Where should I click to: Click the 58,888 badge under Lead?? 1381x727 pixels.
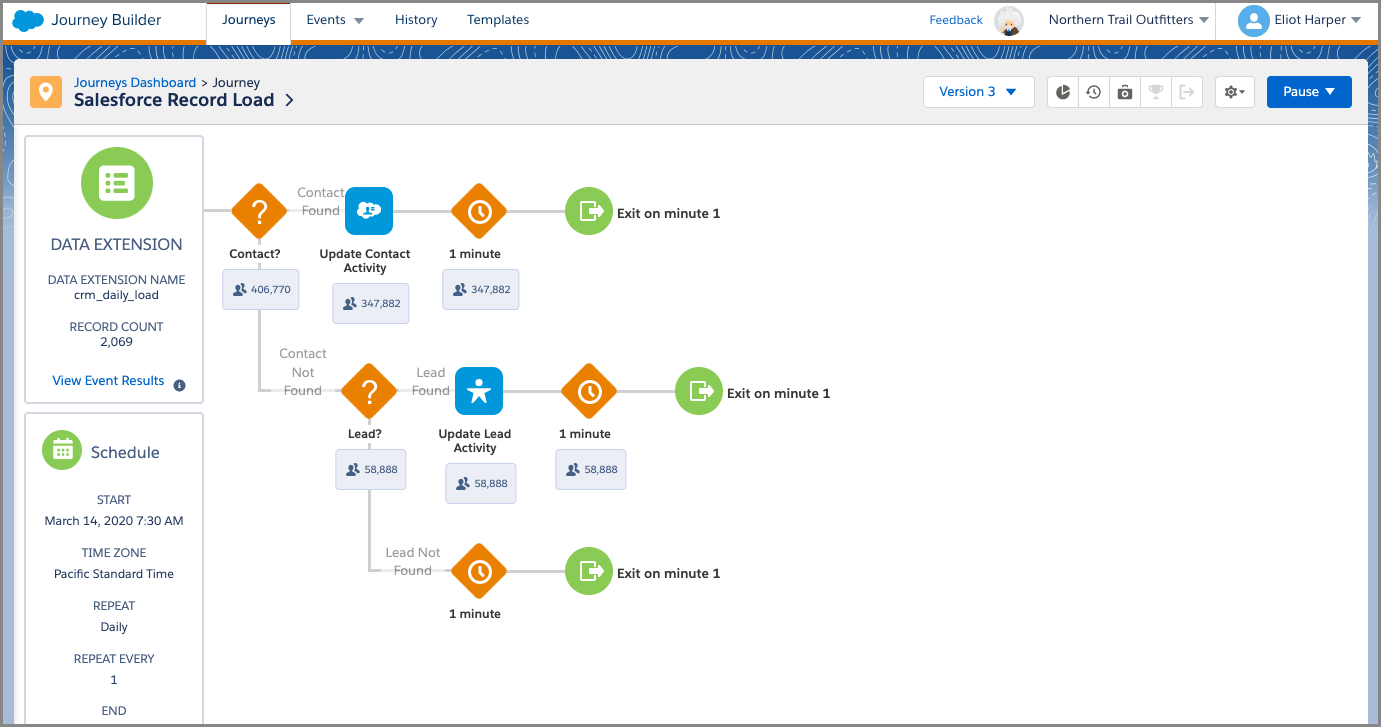coord(371,469)
